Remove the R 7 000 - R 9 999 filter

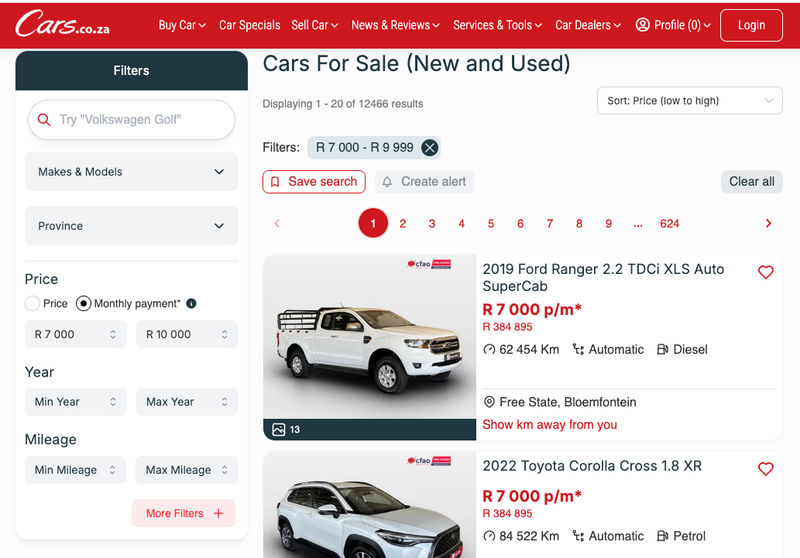tap(430, 148)
